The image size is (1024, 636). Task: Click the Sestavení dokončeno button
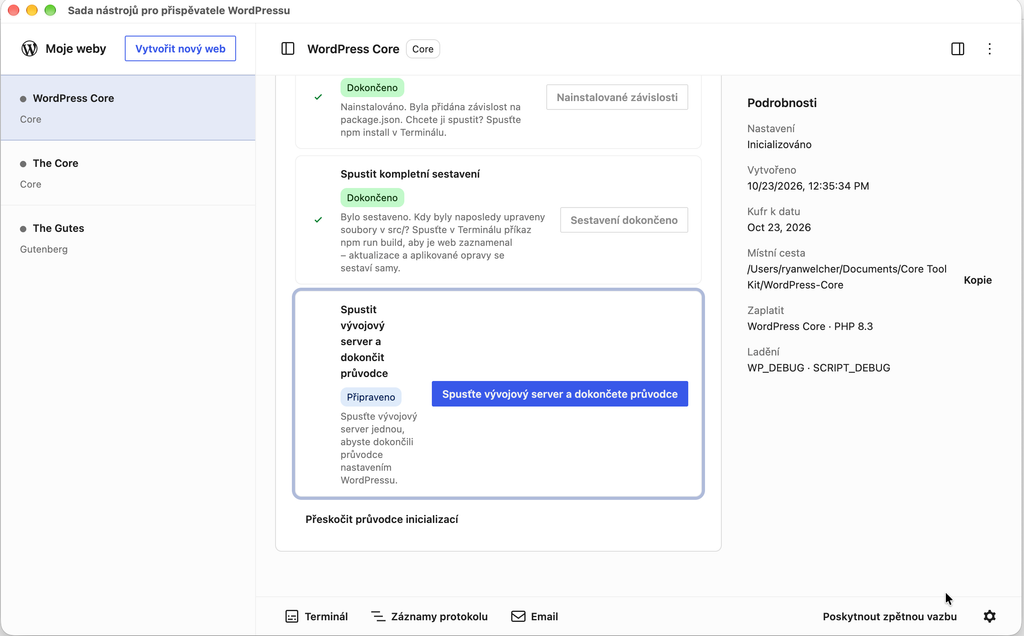coord(624,220)
